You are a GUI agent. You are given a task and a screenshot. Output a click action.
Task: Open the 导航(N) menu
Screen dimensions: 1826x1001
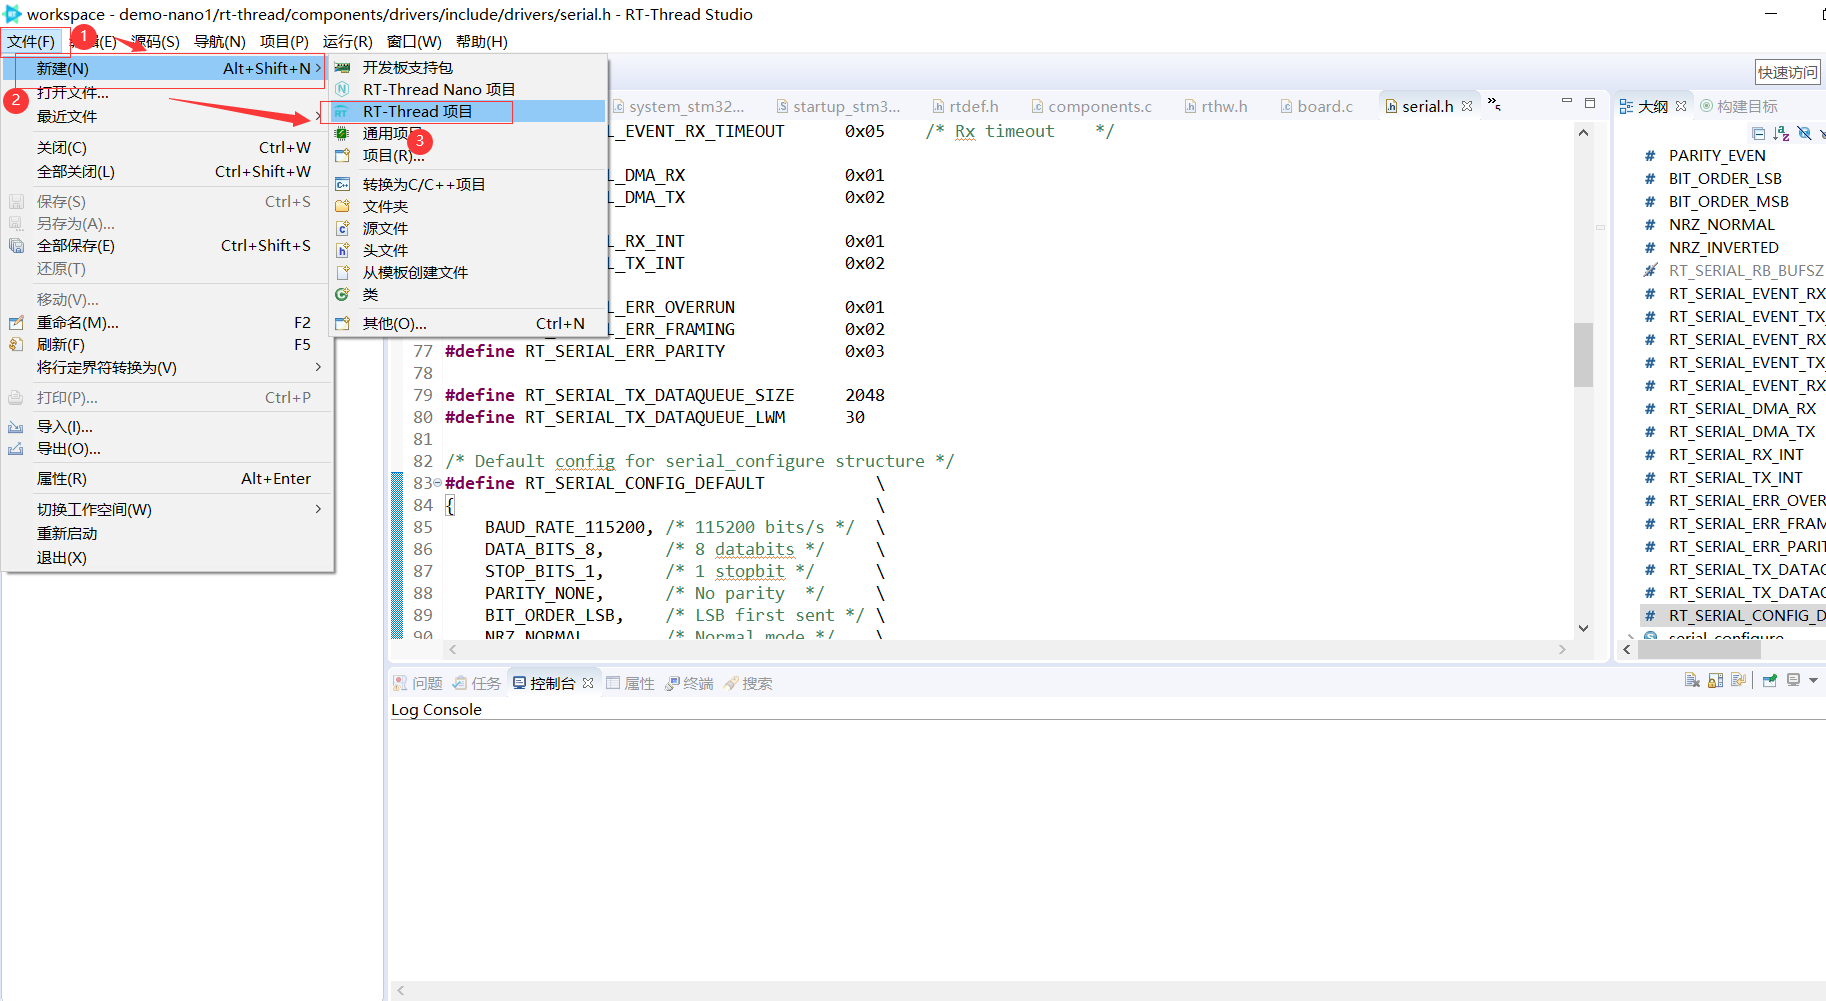click(x=219, y=41)
